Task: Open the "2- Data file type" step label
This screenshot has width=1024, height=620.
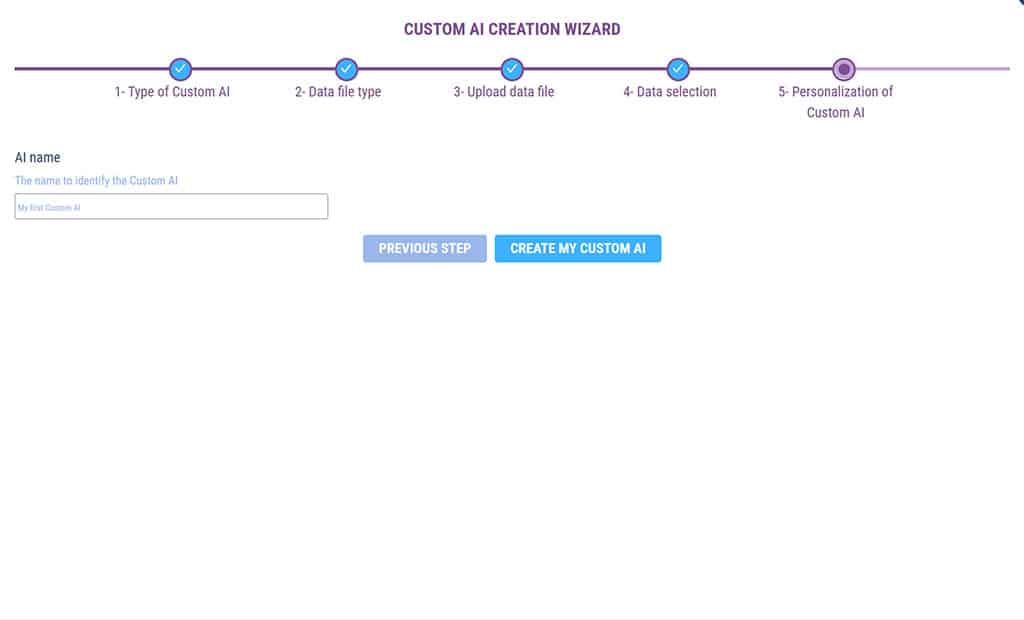Action: point(338,92)
